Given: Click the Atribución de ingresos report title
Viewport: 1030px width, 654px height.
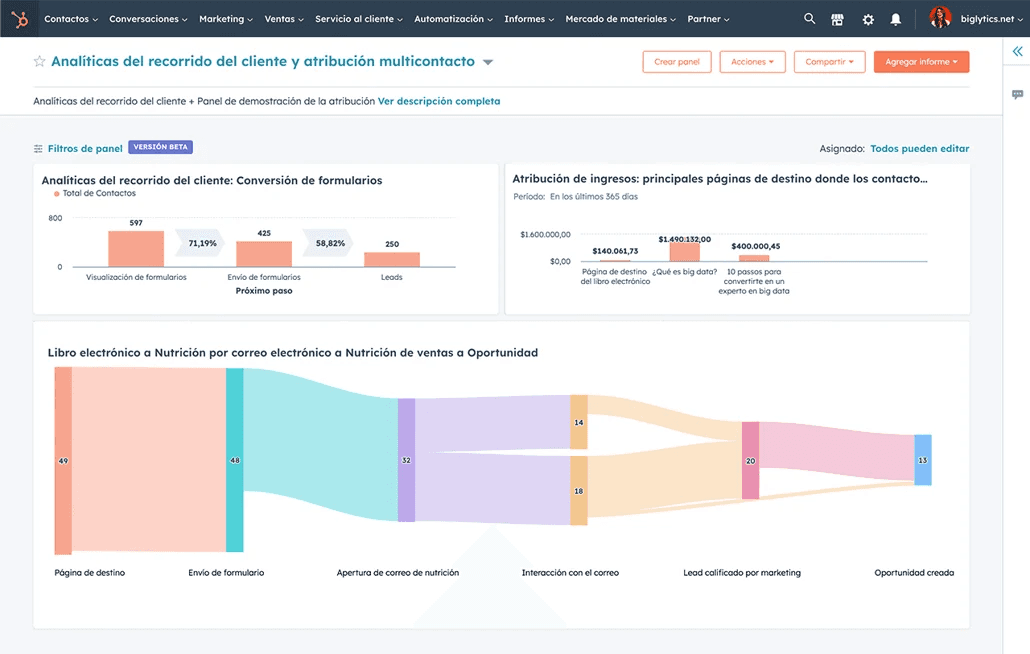Looking at the screenshot, I should [720, 179].
